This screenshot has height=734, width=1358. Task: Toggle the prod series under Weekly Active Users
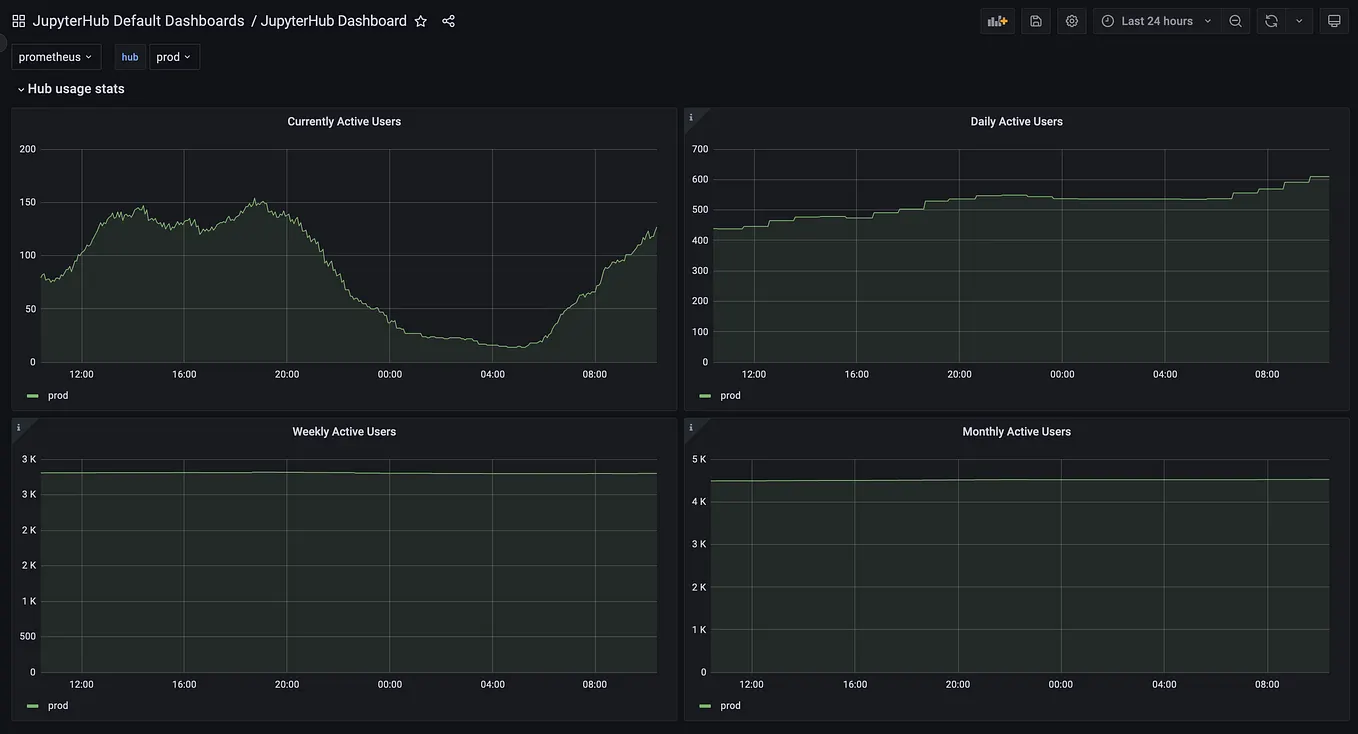point(57,705)
